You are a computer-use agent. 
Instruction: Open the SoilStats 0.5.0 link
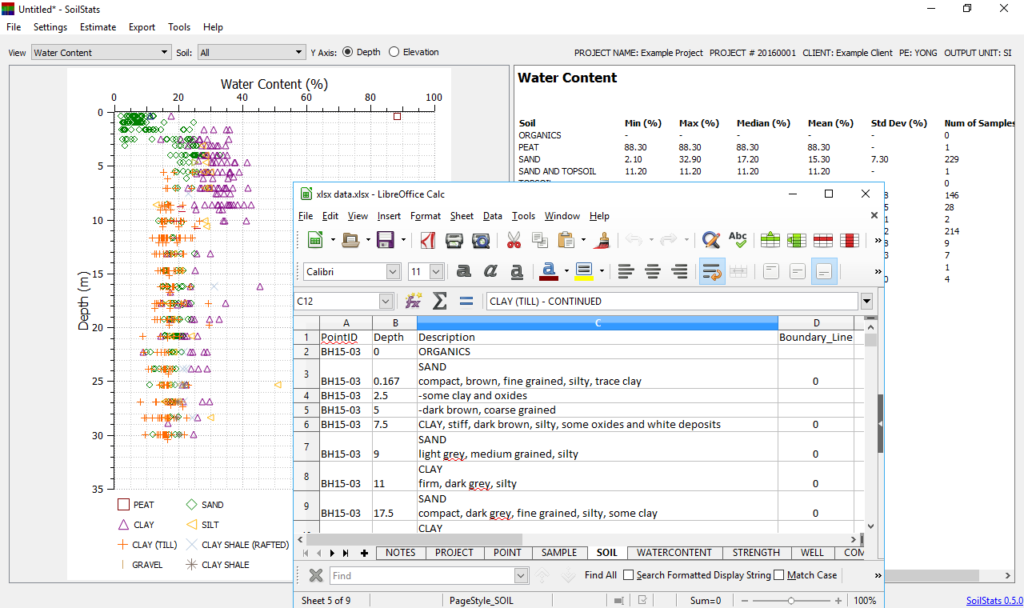pos(994,601)
